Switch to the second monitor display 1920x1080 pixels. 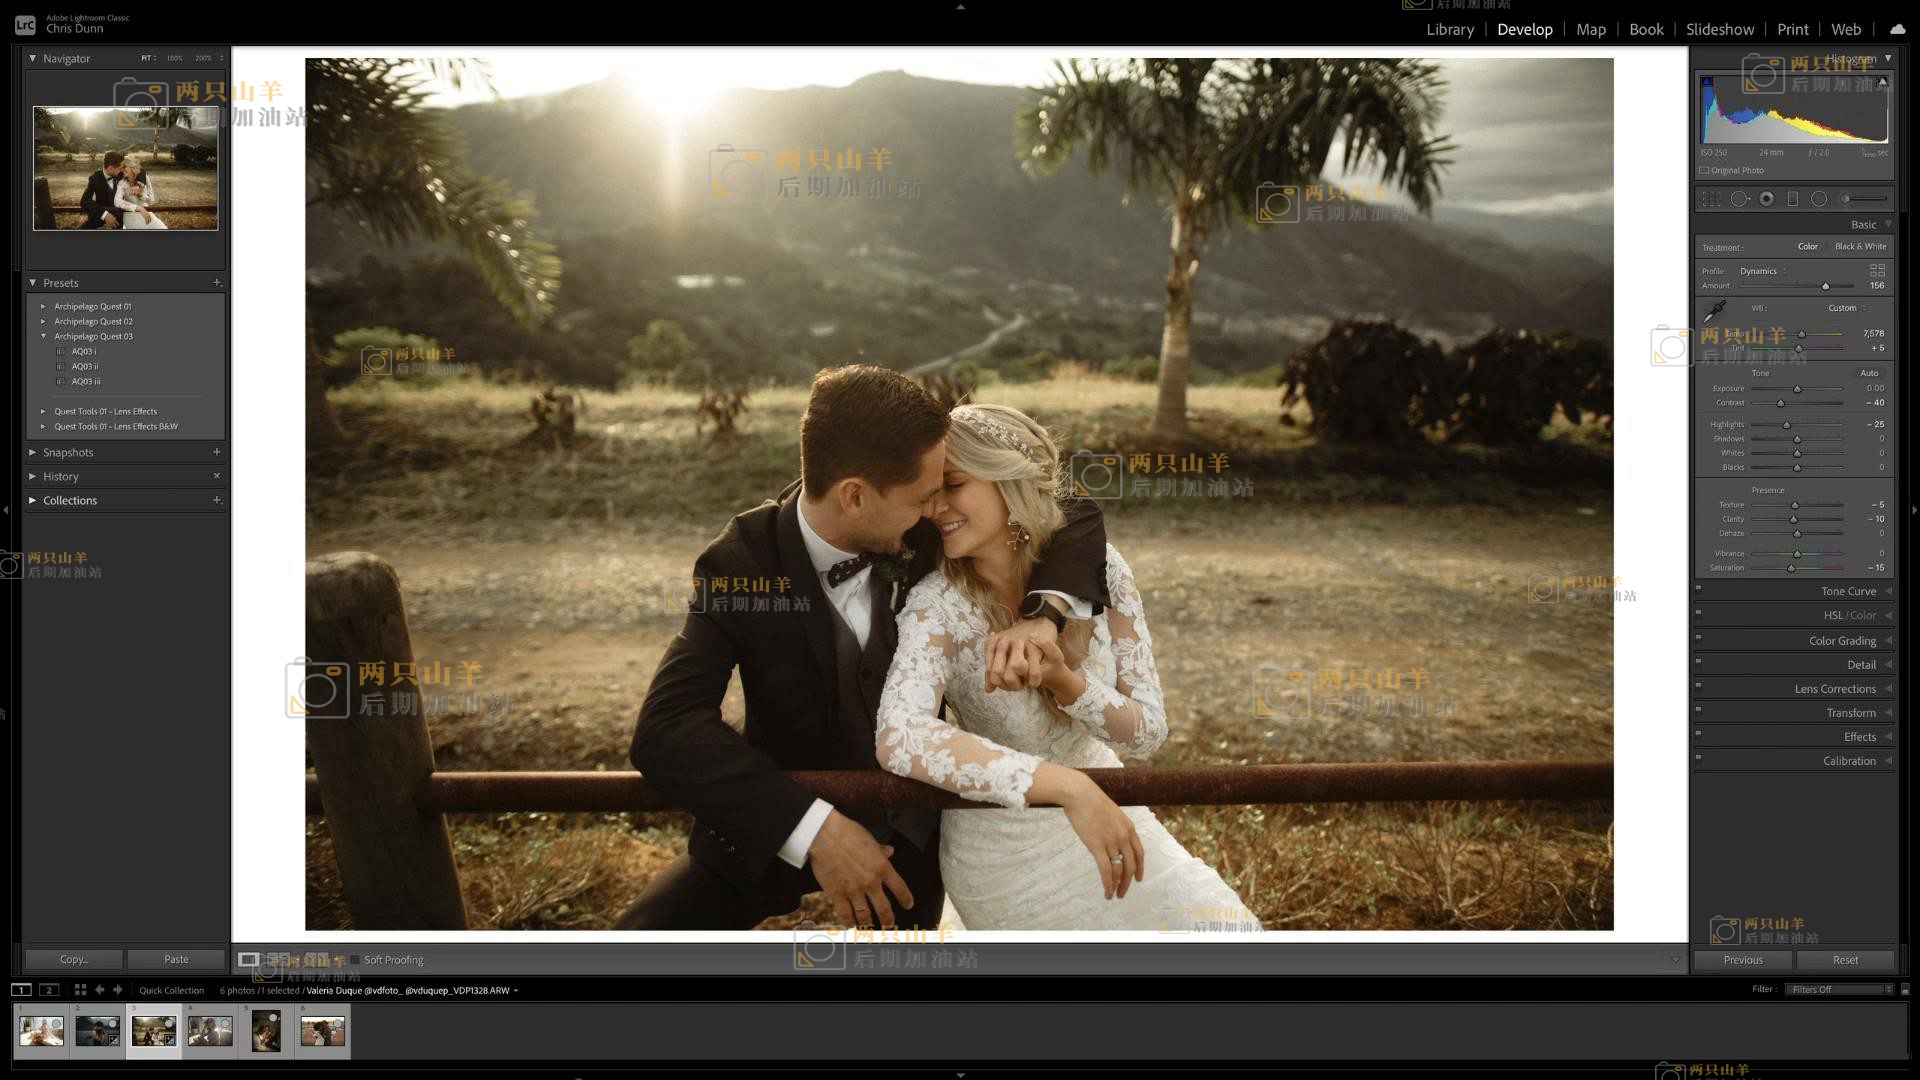(x=49, y=990)
